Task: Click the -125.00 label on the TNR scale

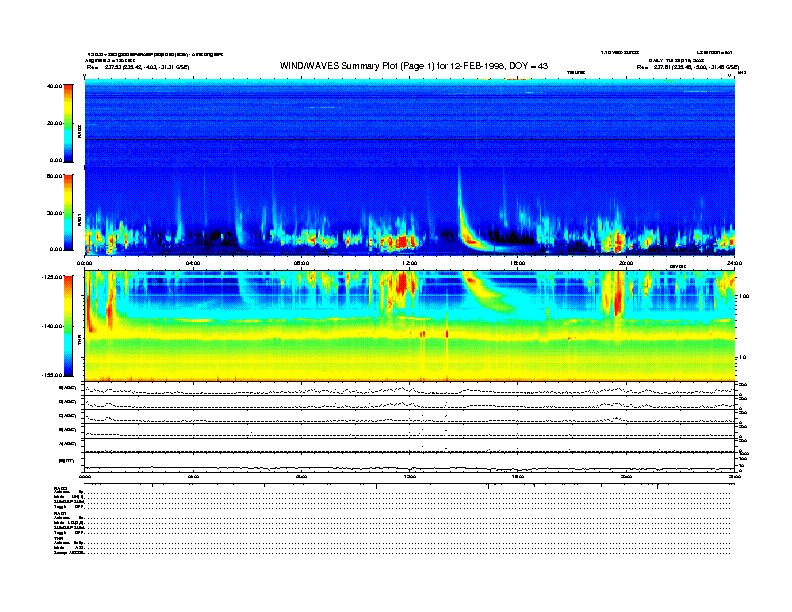Action: (51, 277)
